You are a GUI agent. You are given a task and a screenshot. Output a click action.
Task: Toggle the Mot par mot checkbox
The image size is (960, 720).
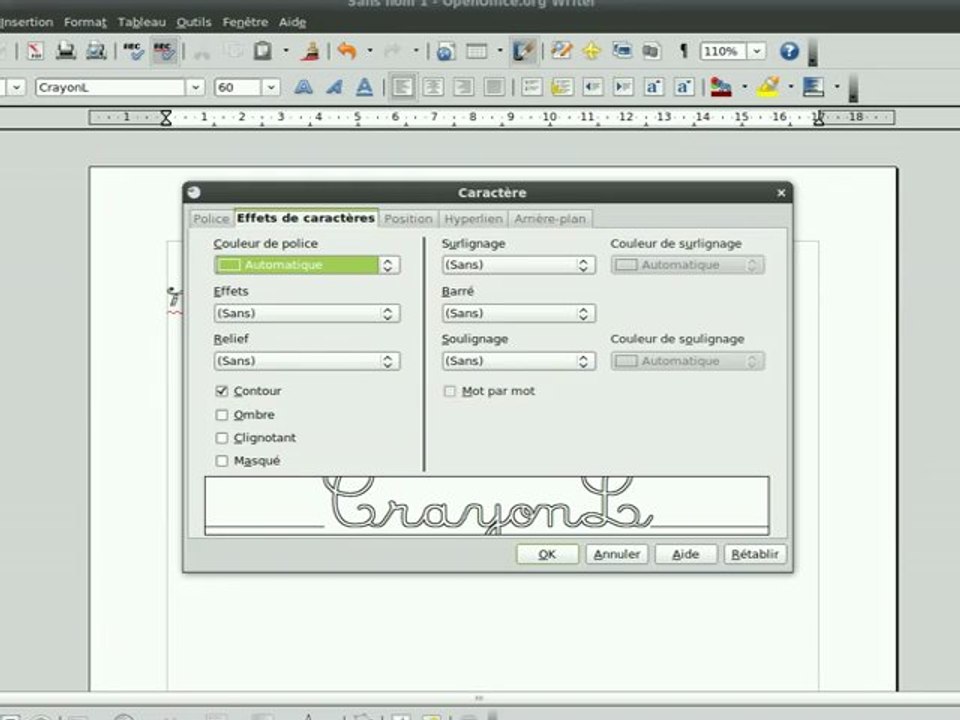click(449, 391)
